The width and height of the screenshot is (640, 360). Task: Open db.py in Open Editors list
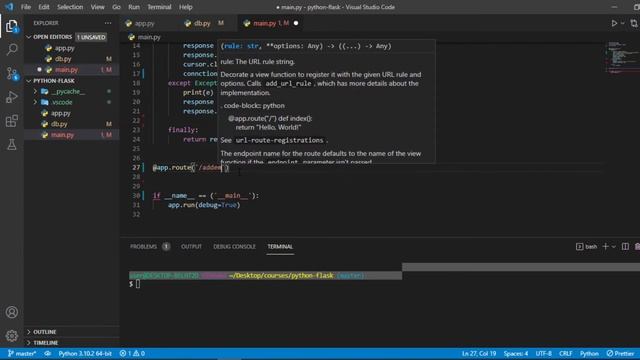pos(63,59)
